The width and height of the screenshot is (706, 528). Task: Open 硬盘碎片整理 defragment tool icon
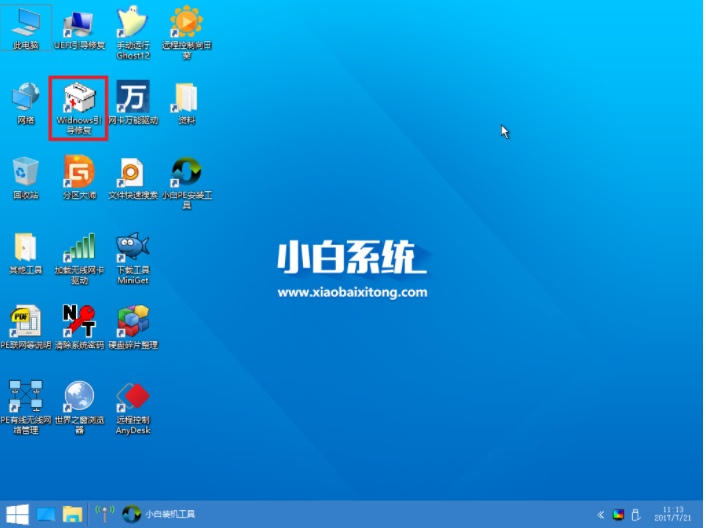point(132,323)
